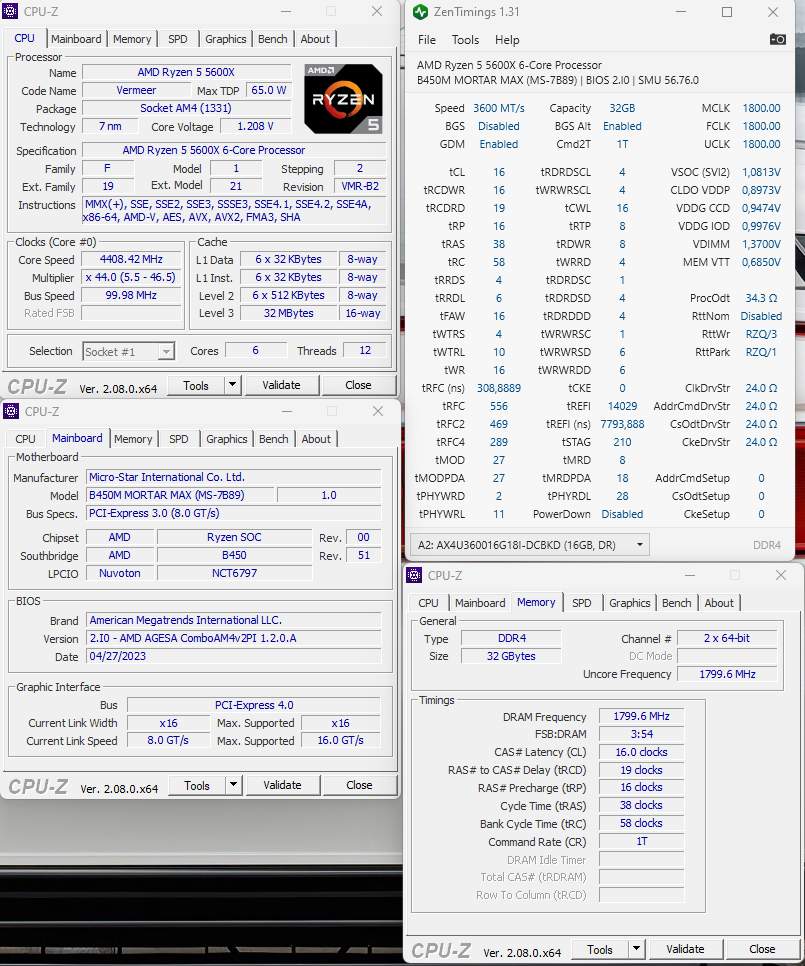
Task: Minimize the ZenTimings window
Action: (681, 12)
